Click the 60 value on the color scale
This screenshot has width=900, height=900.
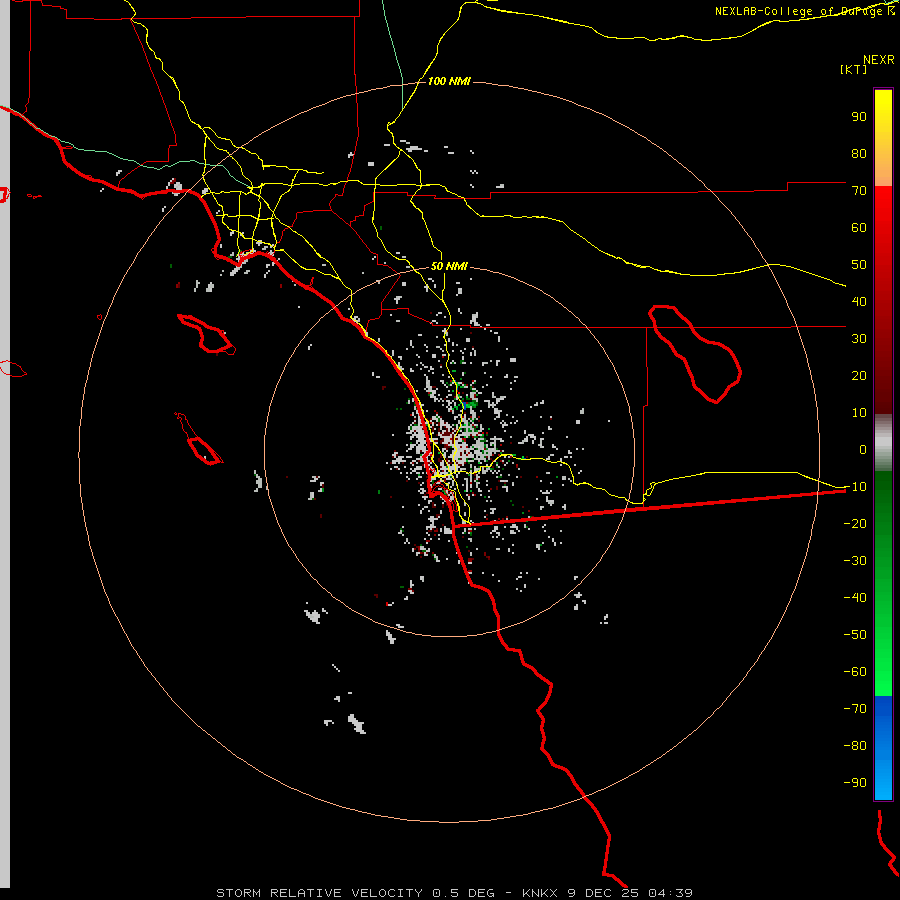coord(859,227)
